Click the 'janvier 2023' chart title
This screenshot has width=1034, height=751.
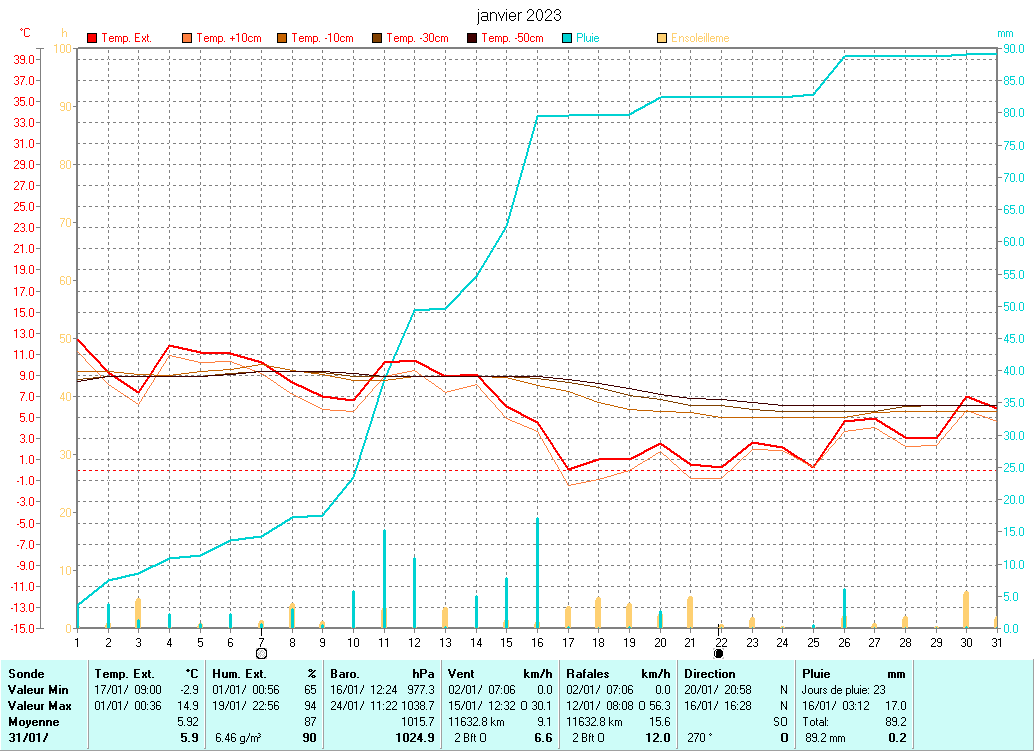tap(518, 15)
